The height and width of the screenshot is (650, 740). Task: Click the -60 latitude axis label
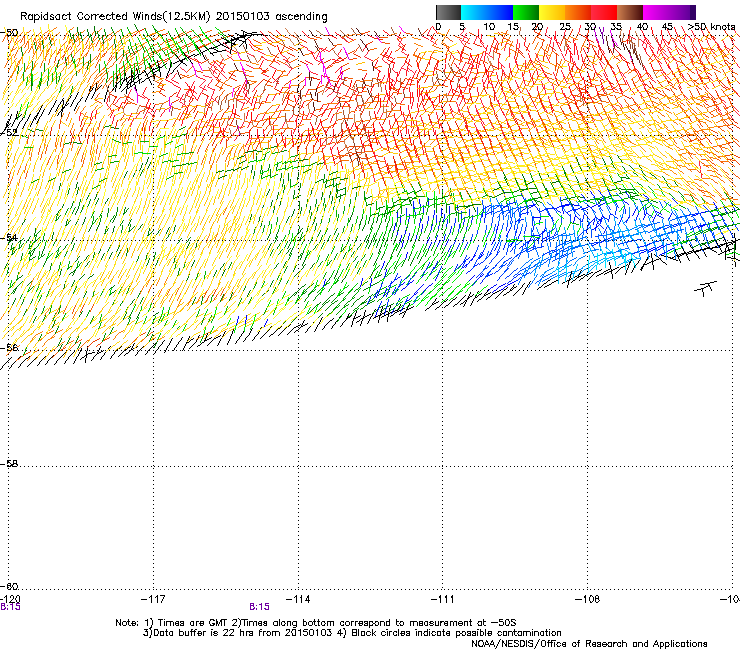click(10, 586)
